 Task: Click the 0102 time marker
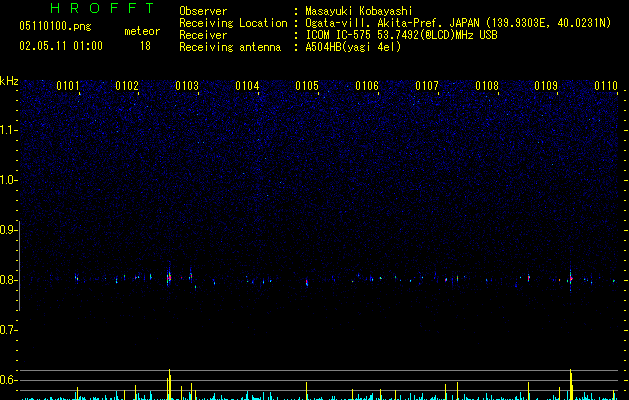pyautogui.click(x=127, y=86)
